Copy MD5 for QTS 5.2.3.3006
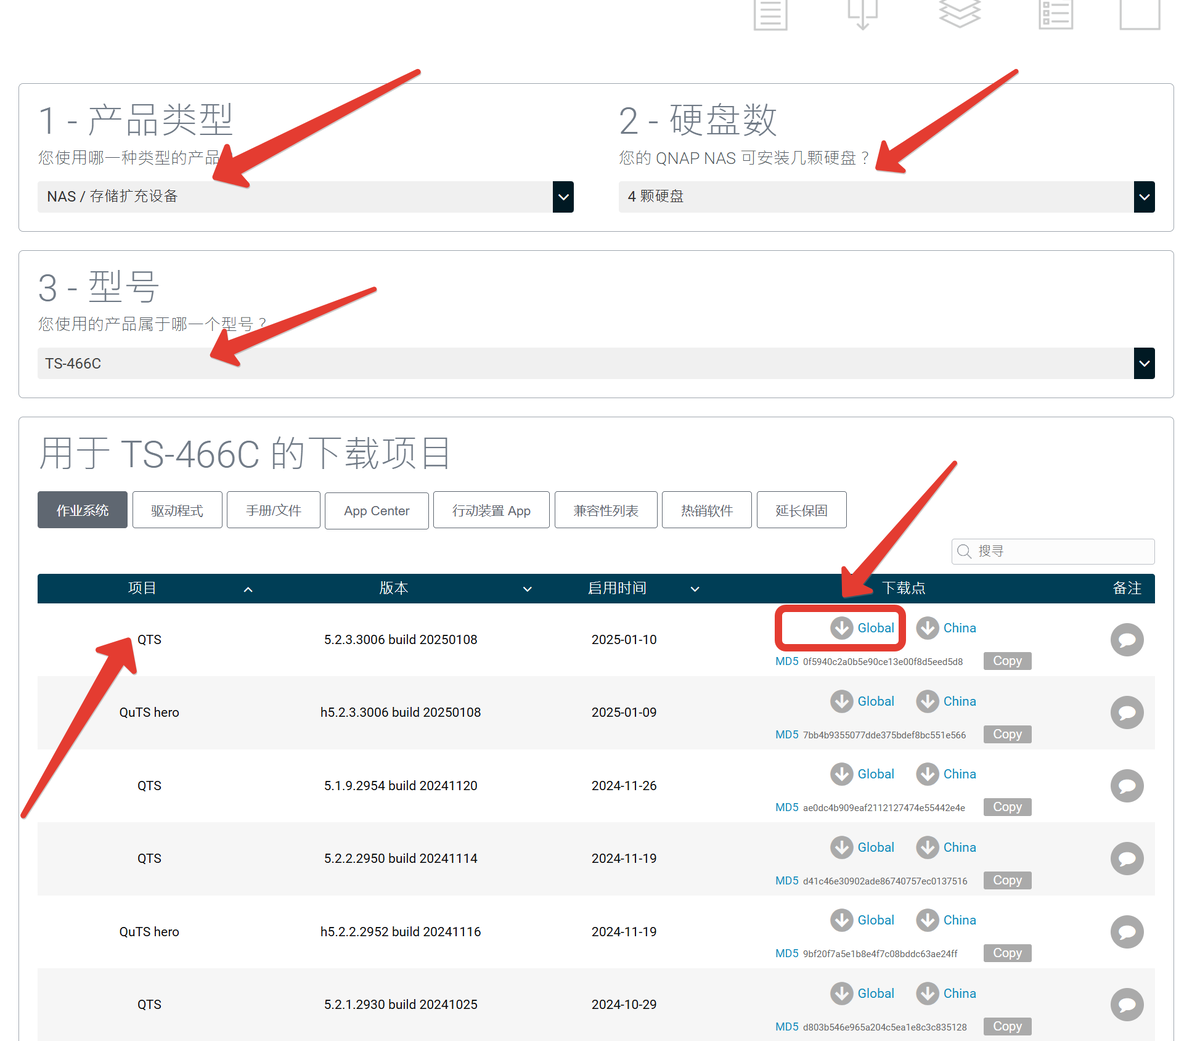1200x1041 pixels. pos(1007,661)
